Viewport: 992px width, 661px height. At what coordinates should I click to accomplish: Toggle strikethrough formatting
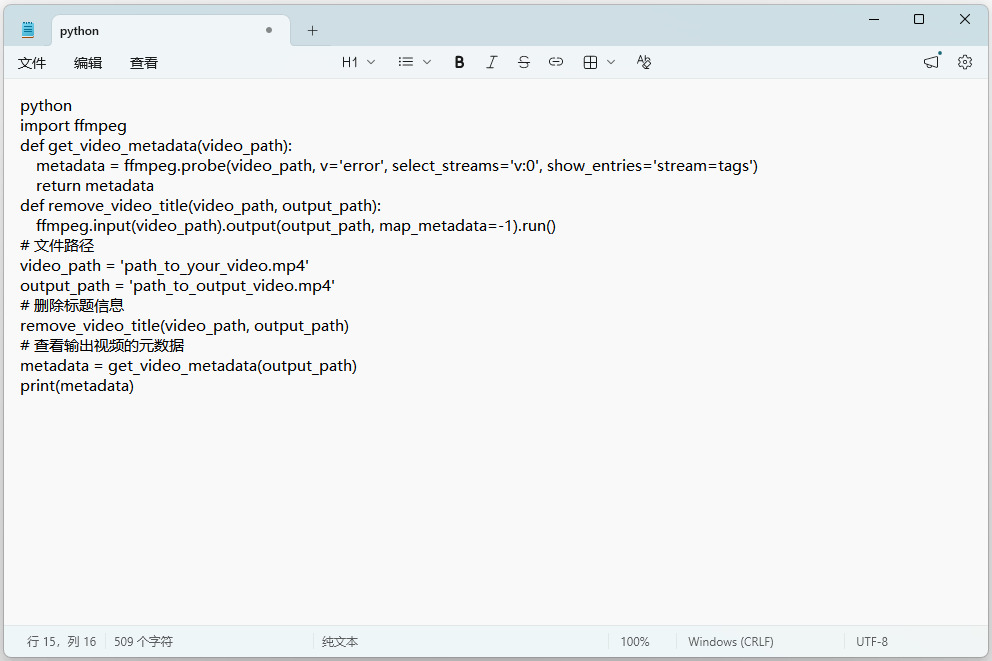tap(524, 62)
